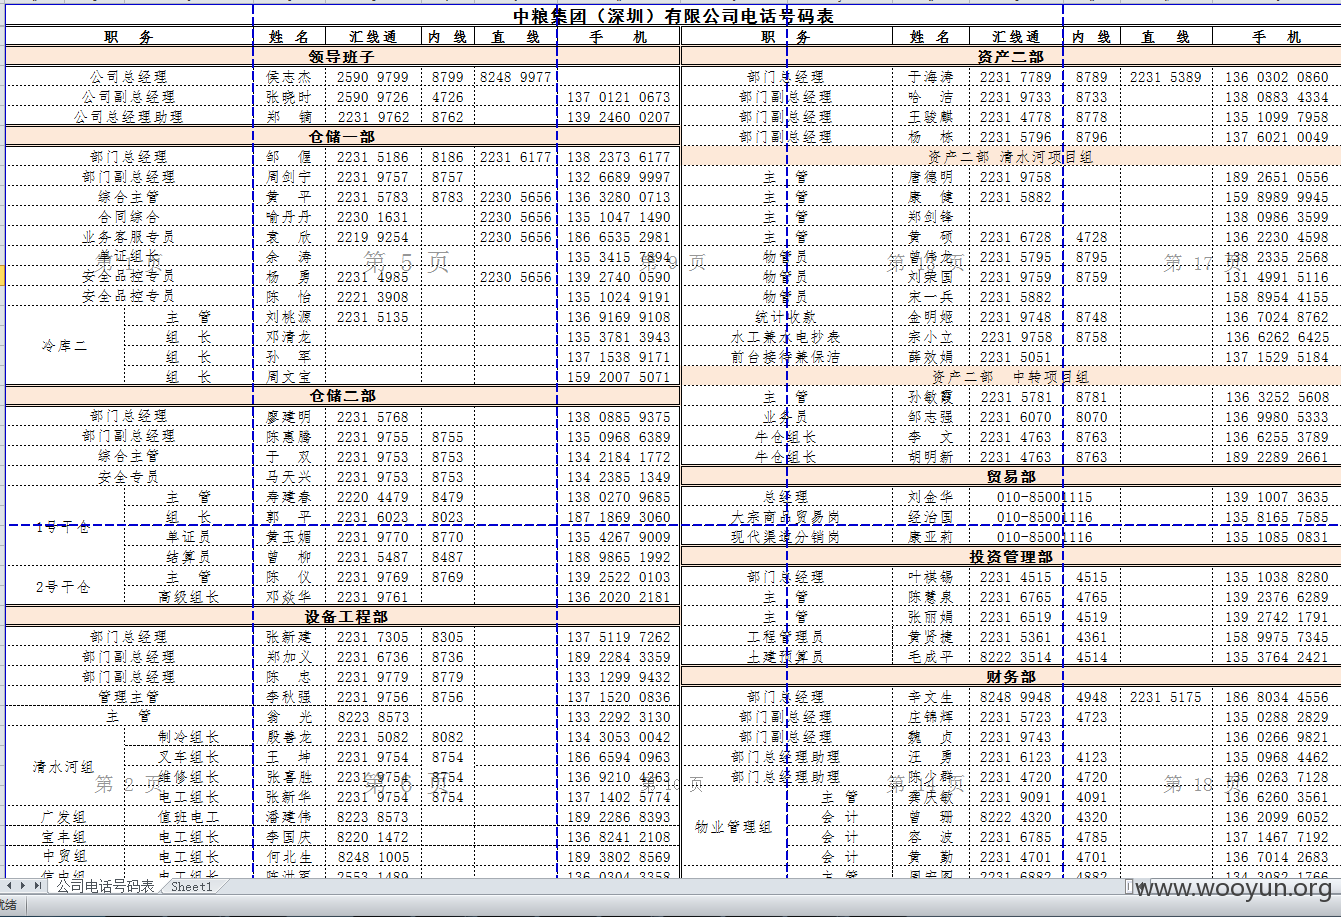Select mobile number 139 2460 0207

[619, 117]
